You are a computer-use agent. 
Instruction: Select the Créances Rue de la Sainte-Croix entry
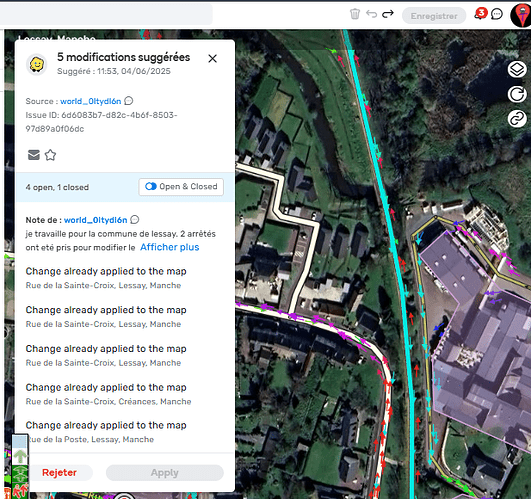click(x=108, y=394)
